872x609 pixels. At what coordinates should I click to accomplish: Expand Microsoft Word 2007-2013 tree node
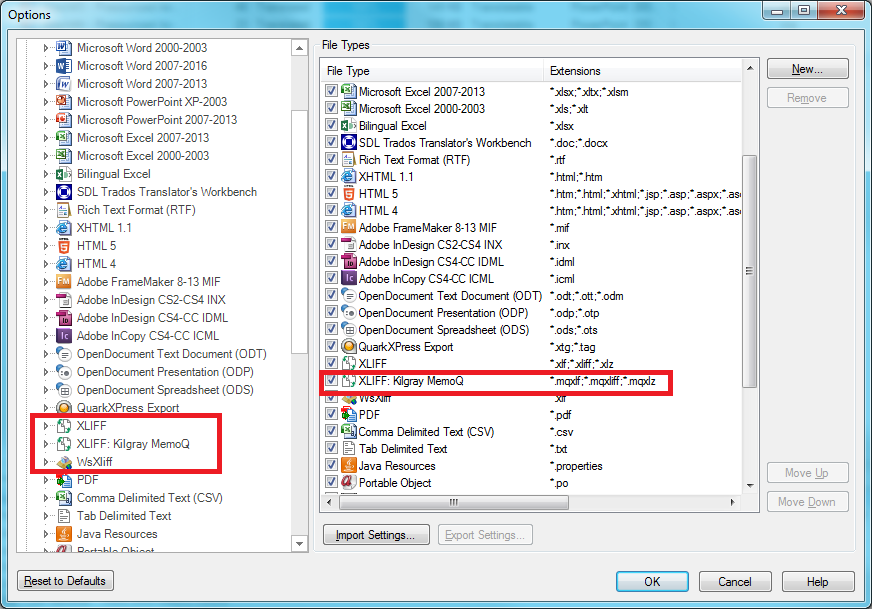point(46,84)
